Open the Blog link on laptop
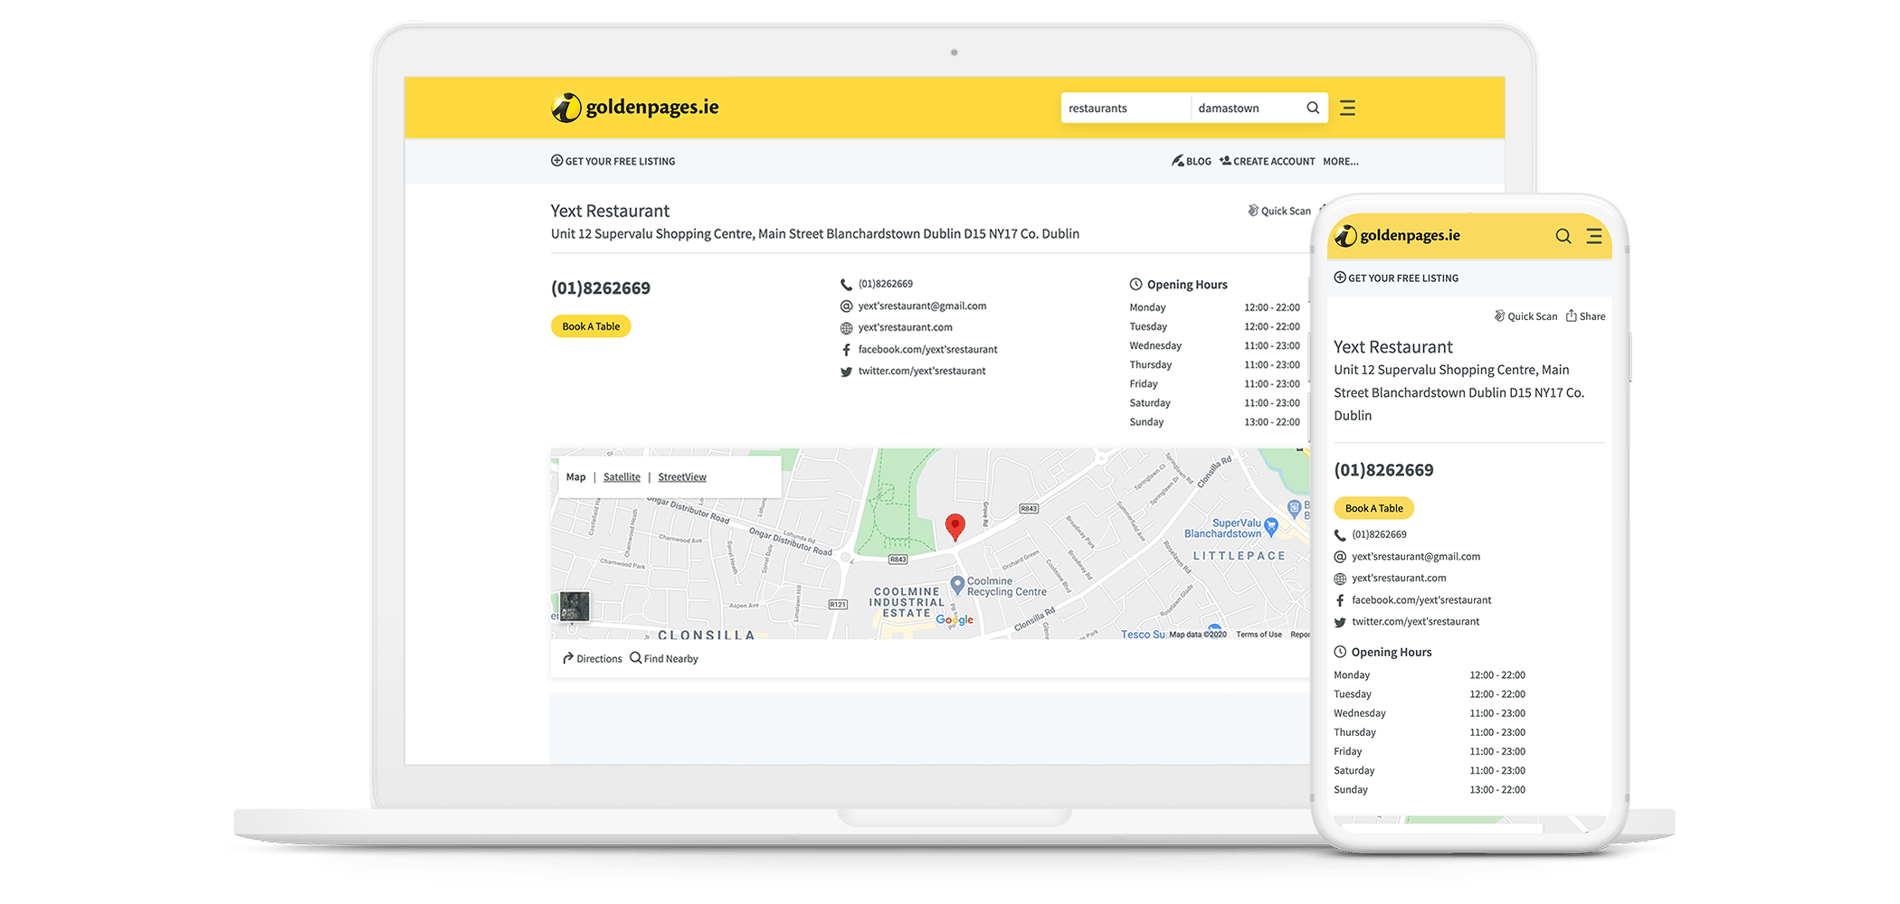 tap(1191, 161)
